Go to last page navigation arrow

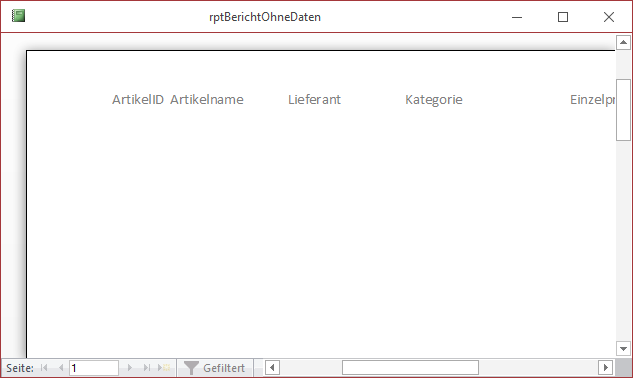[147, 368]
